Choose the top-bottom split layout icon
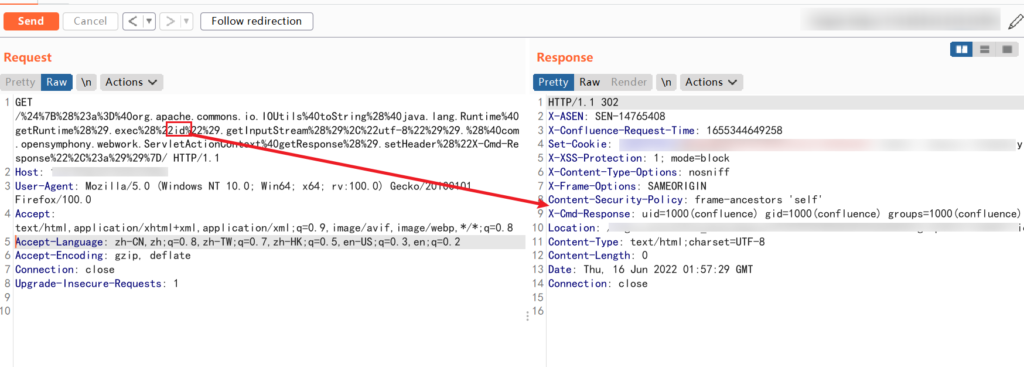The image size is (1024, 367). (x=984, y=50)
